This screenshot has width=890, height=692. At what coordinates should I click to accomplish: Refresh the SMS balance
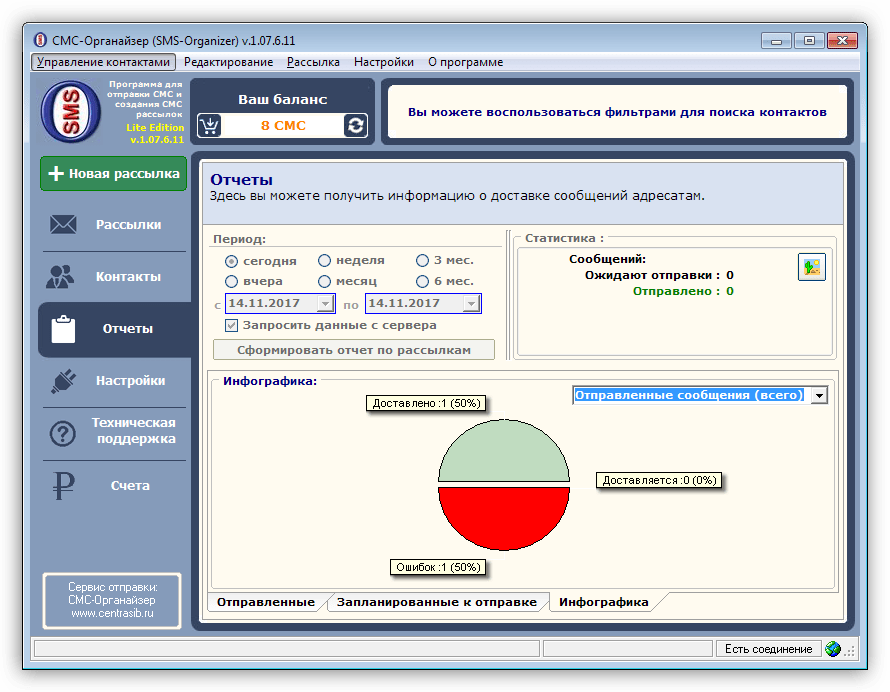coord(355,126)
